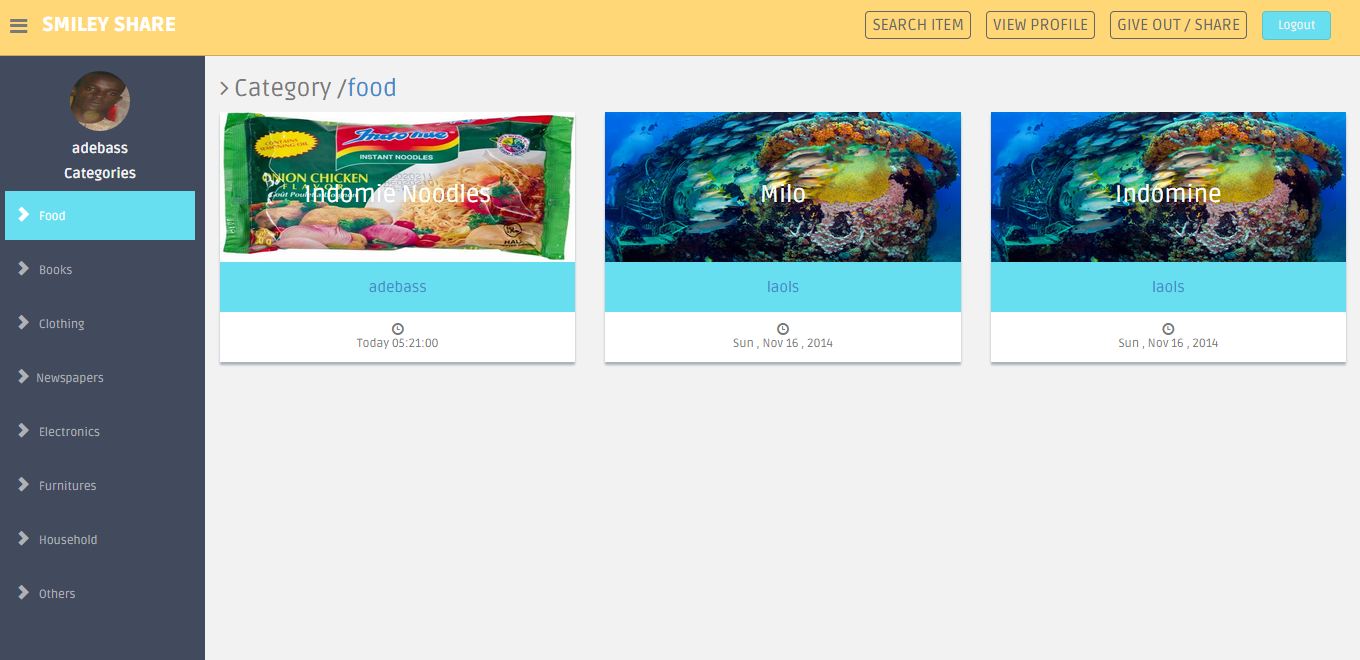Click the arrow icon before Category heading
The width and height of the screenshot is (1360, 660).
[225, 89]
